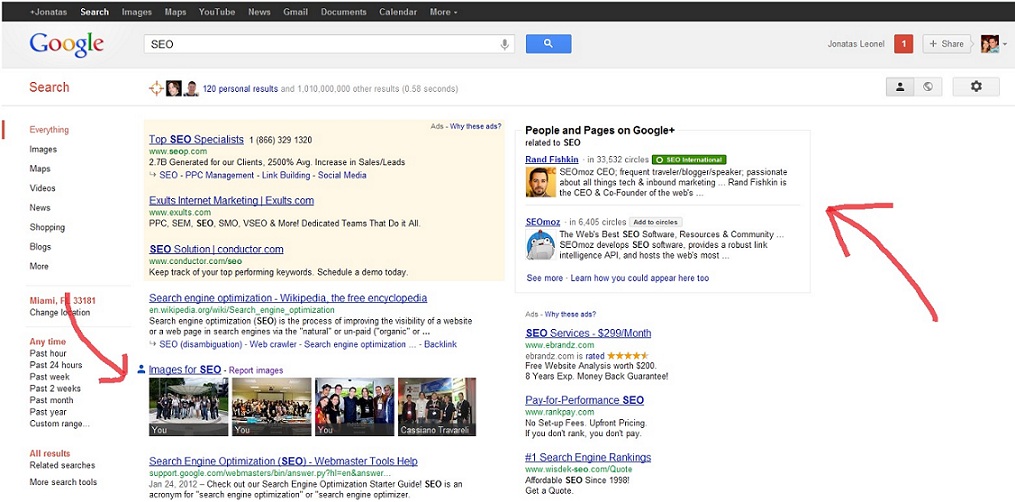Screen dimensions: 1015x502
Task: Select Past month time filter
Action: pyautogui.click(x=51, y=400)
